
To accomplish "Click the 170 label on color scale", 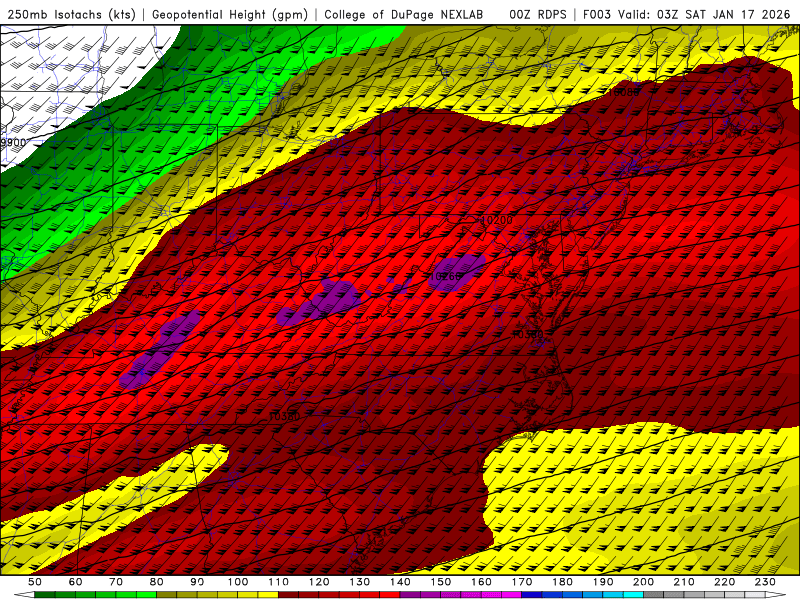I will 522,582.
